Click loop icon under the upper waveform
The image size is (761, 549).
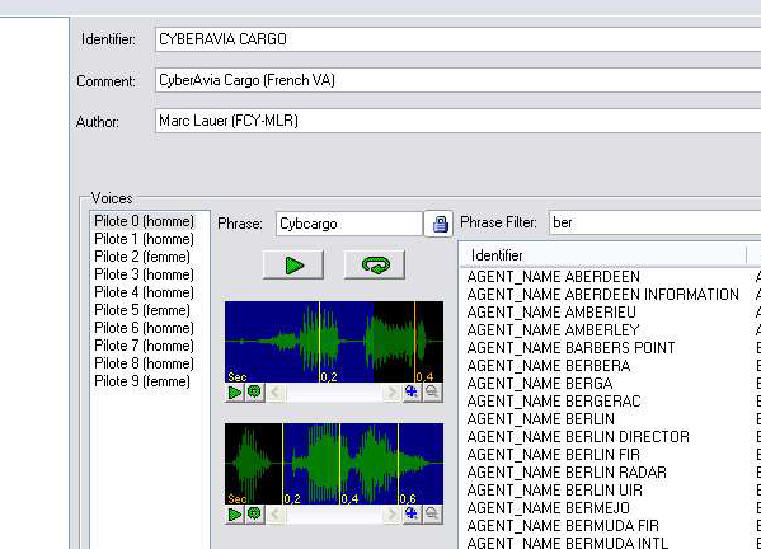pyautogui.click(x=254, y=393)
